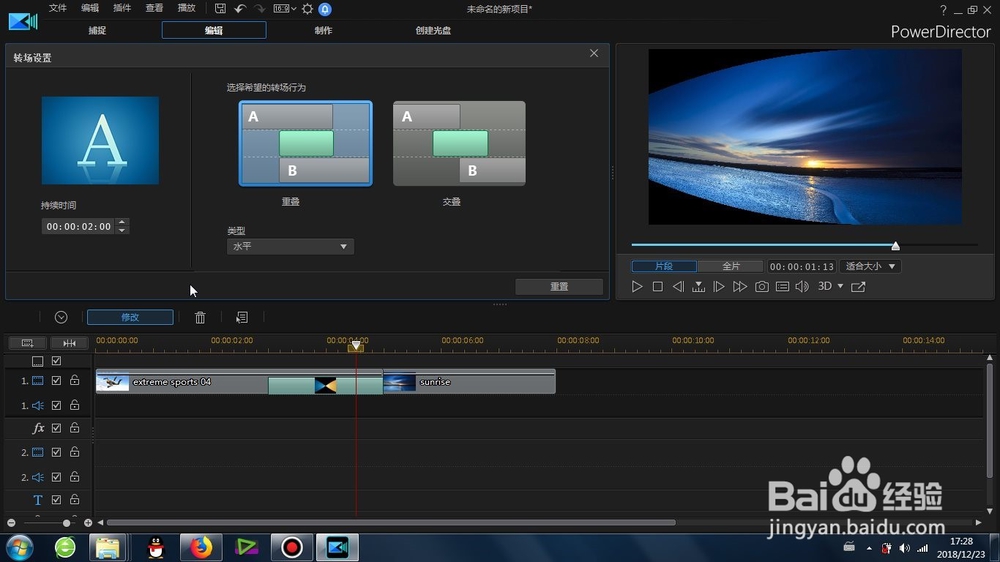Switch to the 捕捉 tab
Viewport: 1000px width, 562px height.
pos(97,30)
